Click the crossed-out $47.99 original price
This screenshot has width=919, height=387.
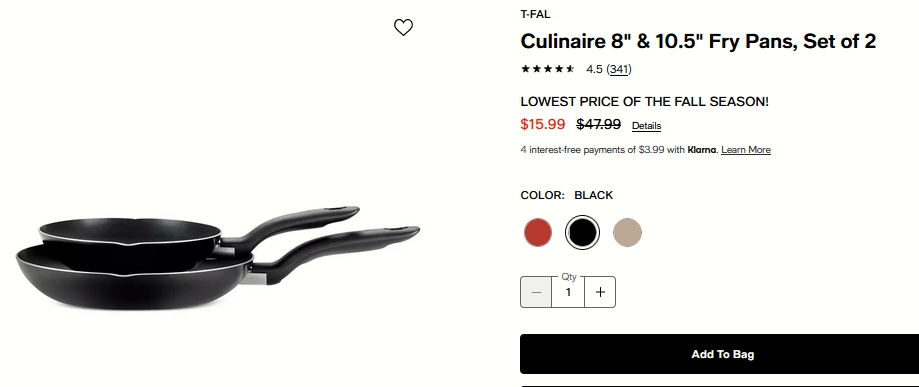[x=598, y=124]
